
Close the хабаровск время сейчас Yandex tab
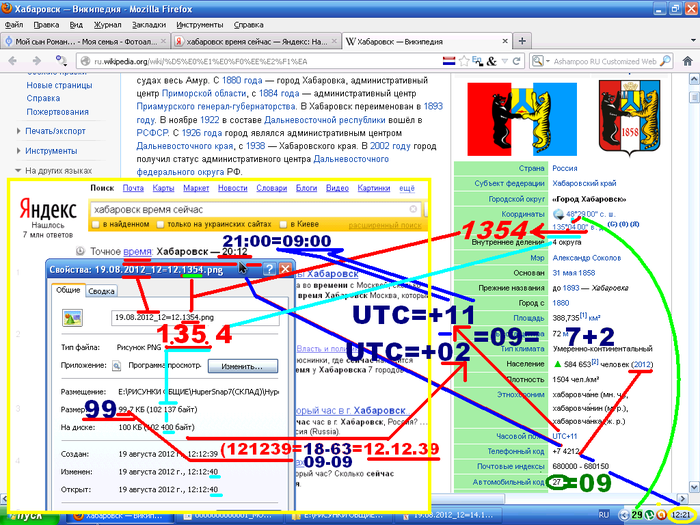(334, 41)
